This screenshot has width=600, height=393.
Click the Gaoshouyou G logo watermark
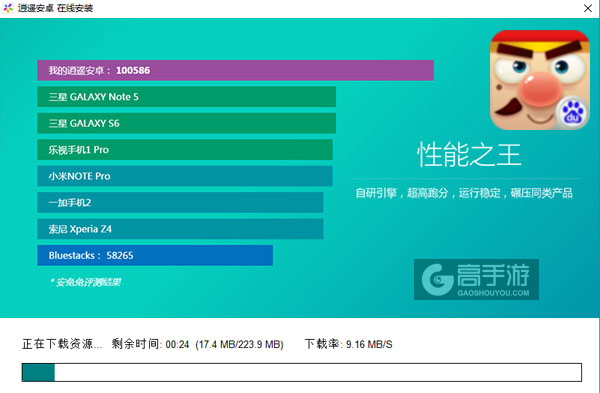click(437, 280)
